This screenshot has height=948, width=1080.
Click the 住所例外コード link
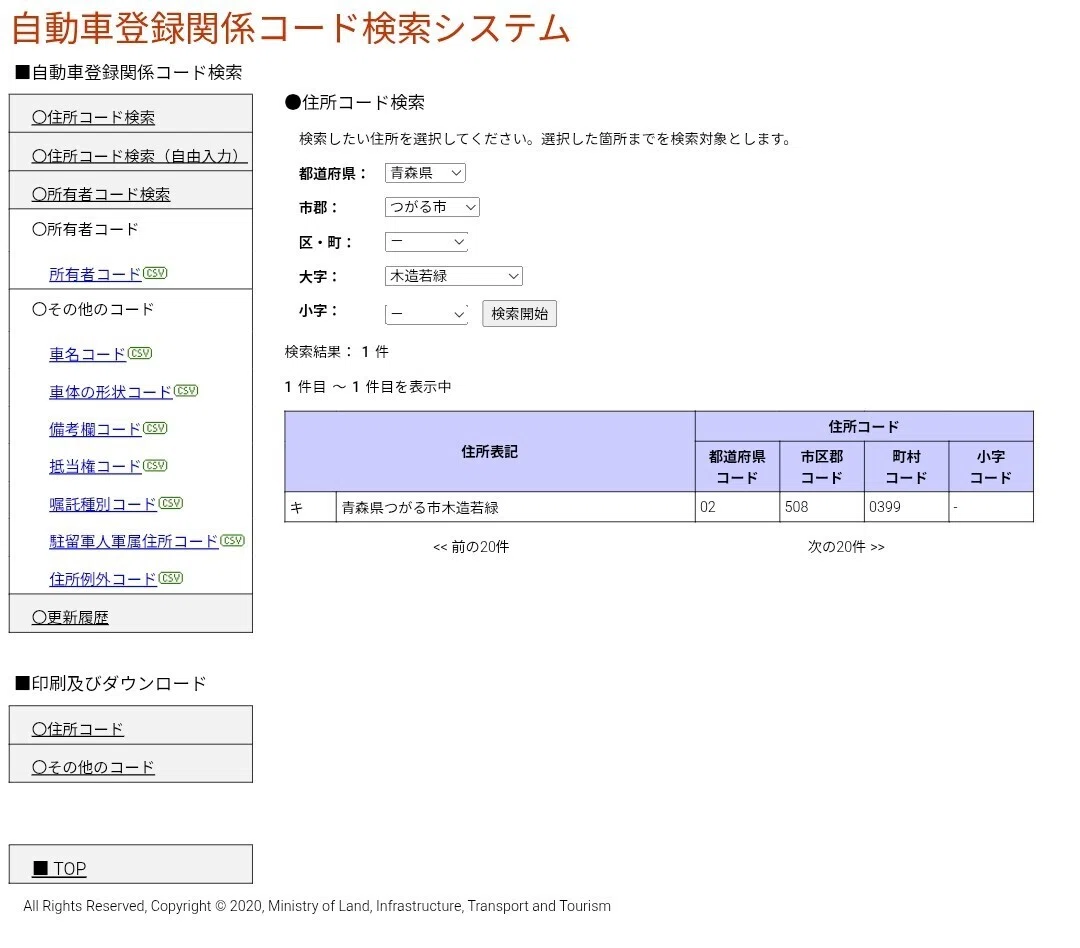[x=103, y=579]
